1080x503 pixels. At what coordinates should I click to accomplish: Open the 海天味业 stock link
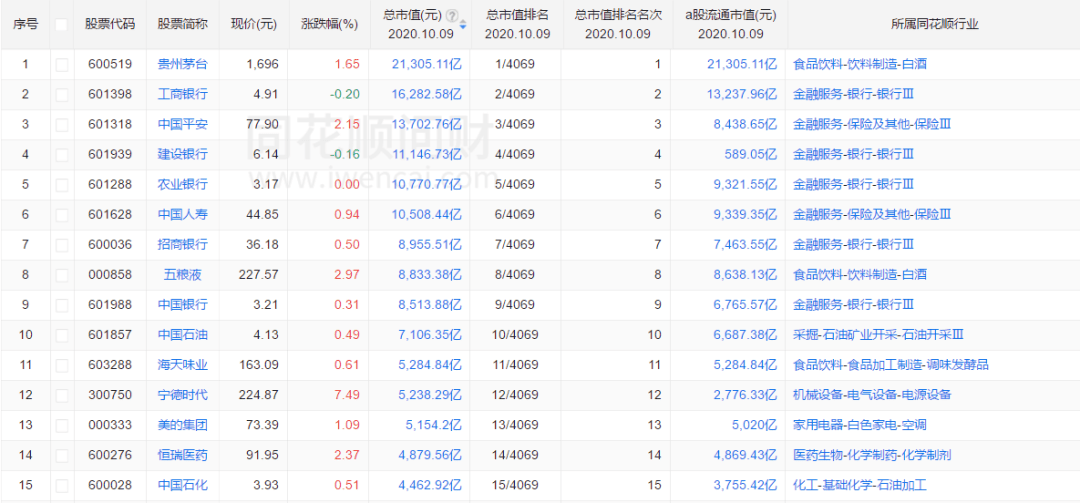tap(183, 365)
